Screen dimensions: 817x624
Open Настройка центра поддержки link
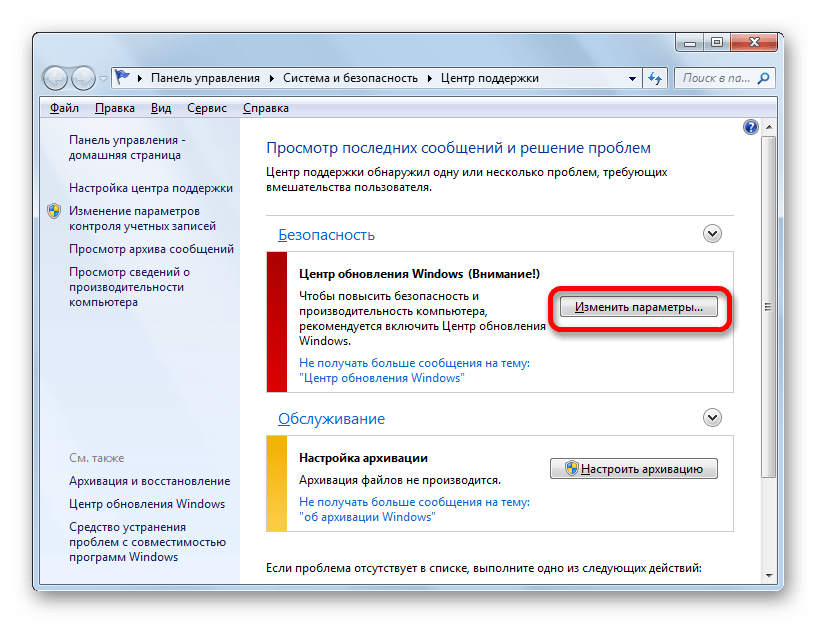151,187
